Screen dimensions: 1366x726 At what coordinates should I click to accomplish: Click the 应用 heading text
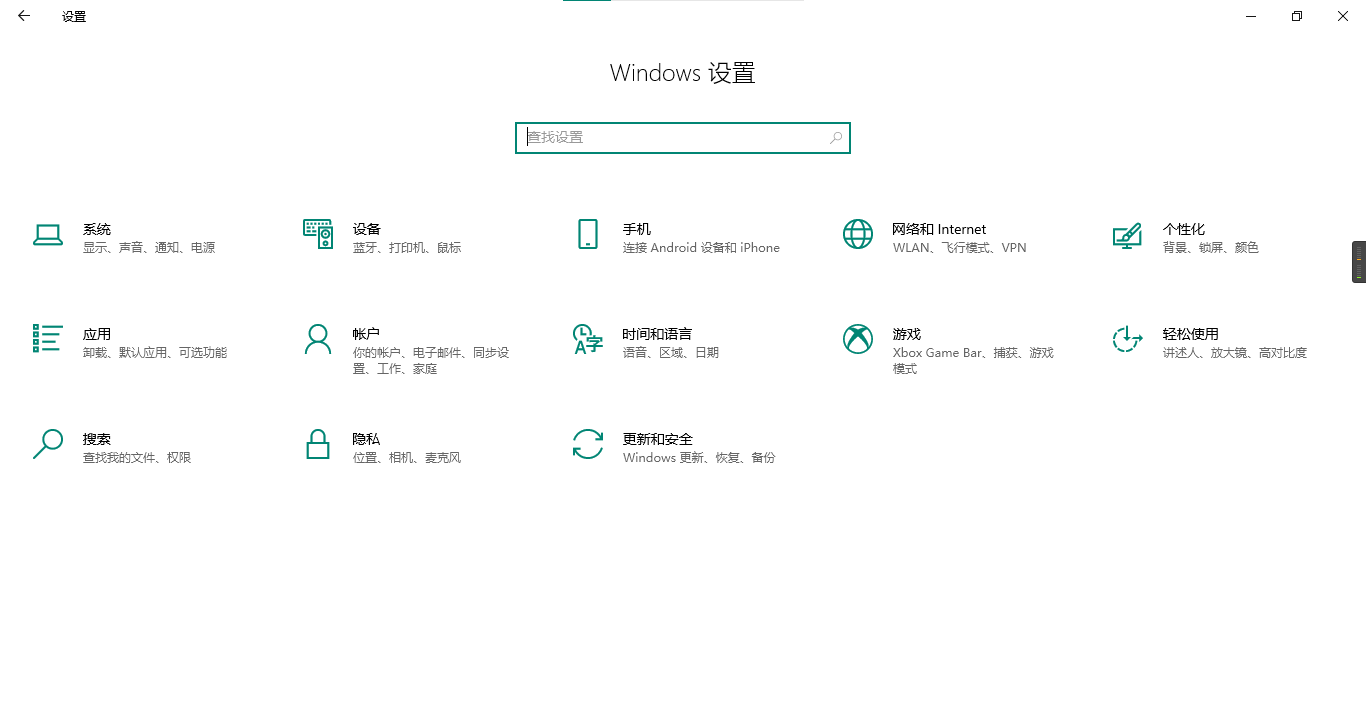point(97,334)
